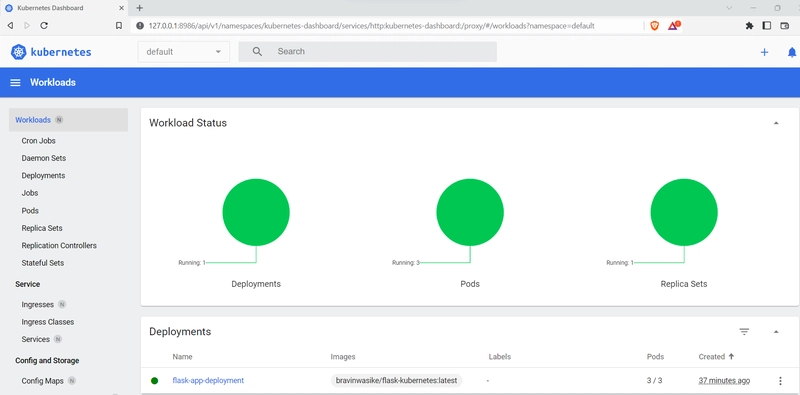Select Replica Sets in the sidebar
Viewport: 800px width, 395px height.
[42, 228]
